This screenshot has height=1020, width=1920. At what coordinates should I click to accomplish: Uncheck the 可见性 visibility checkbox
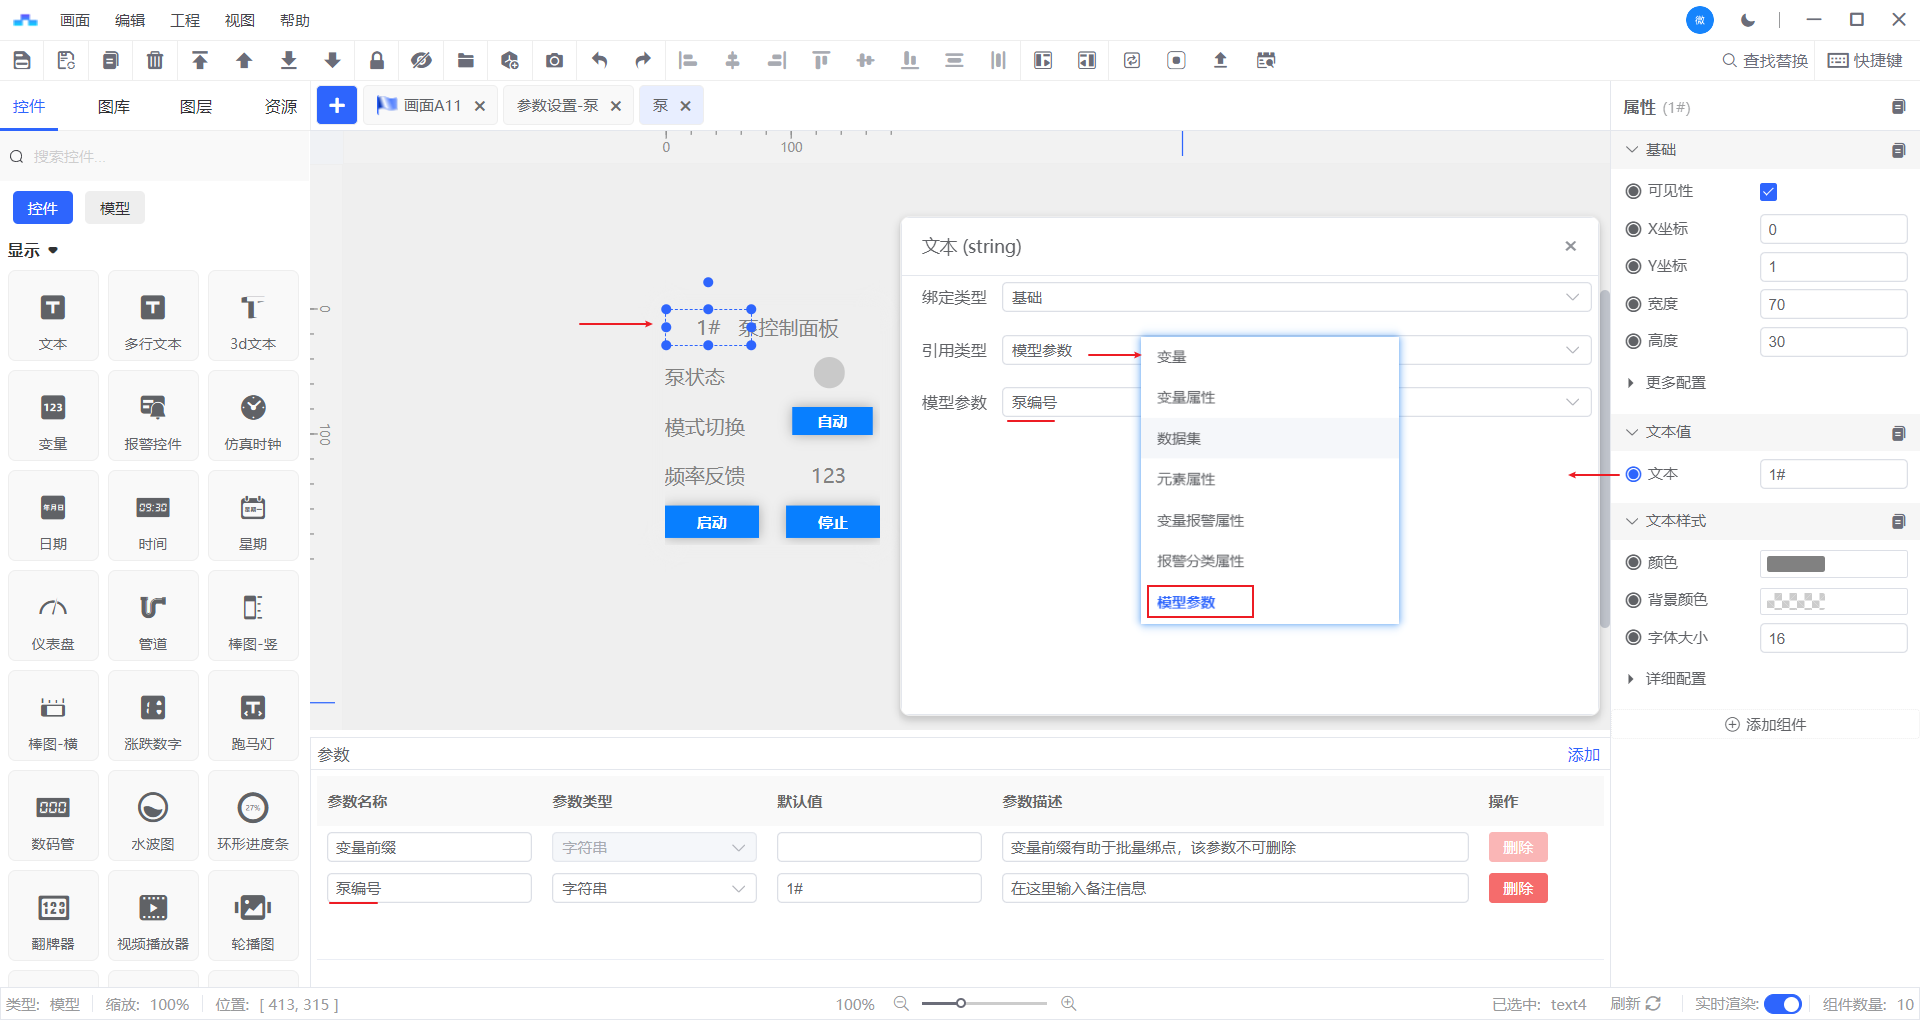(x=1768, y=192)
